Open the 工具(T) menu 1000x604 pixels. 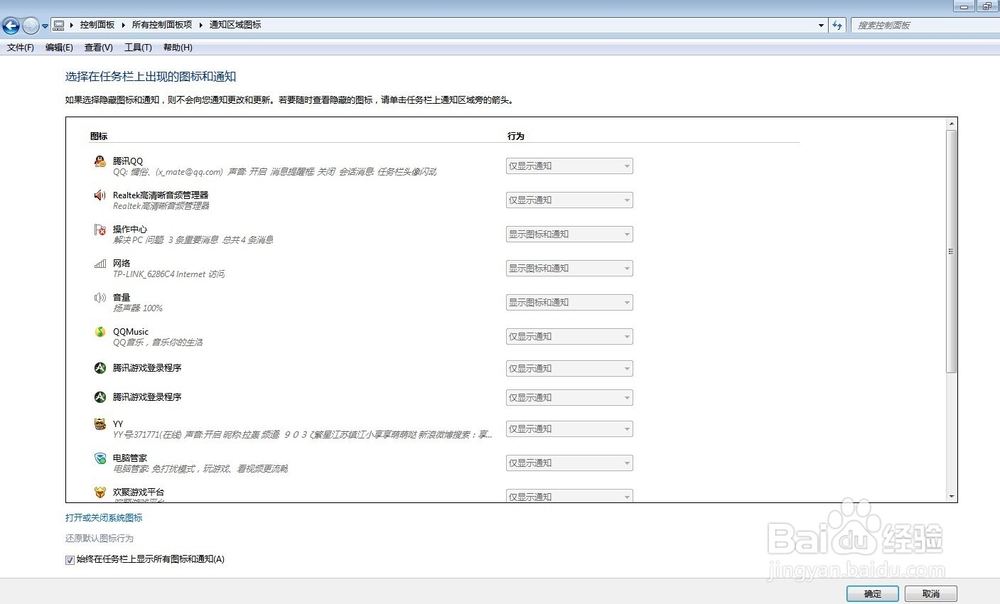point(138,47)
